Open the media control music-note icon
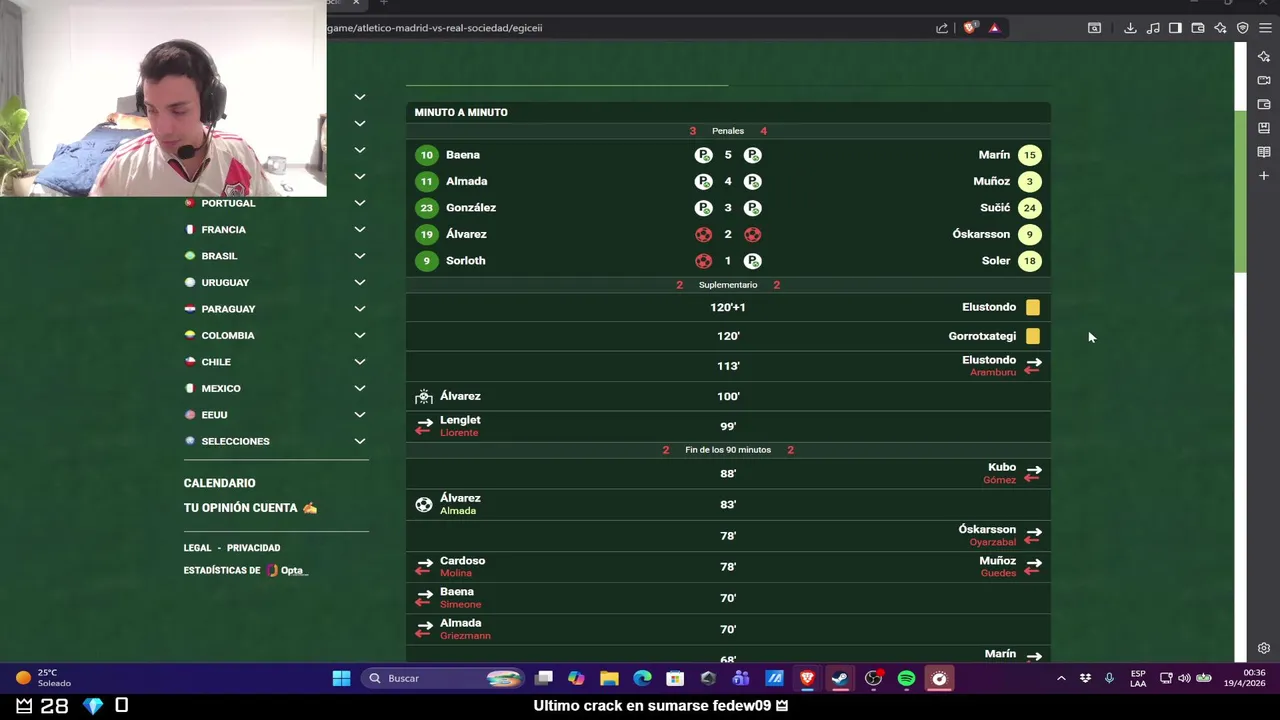1280x720 pixels. click(1153, 28)
